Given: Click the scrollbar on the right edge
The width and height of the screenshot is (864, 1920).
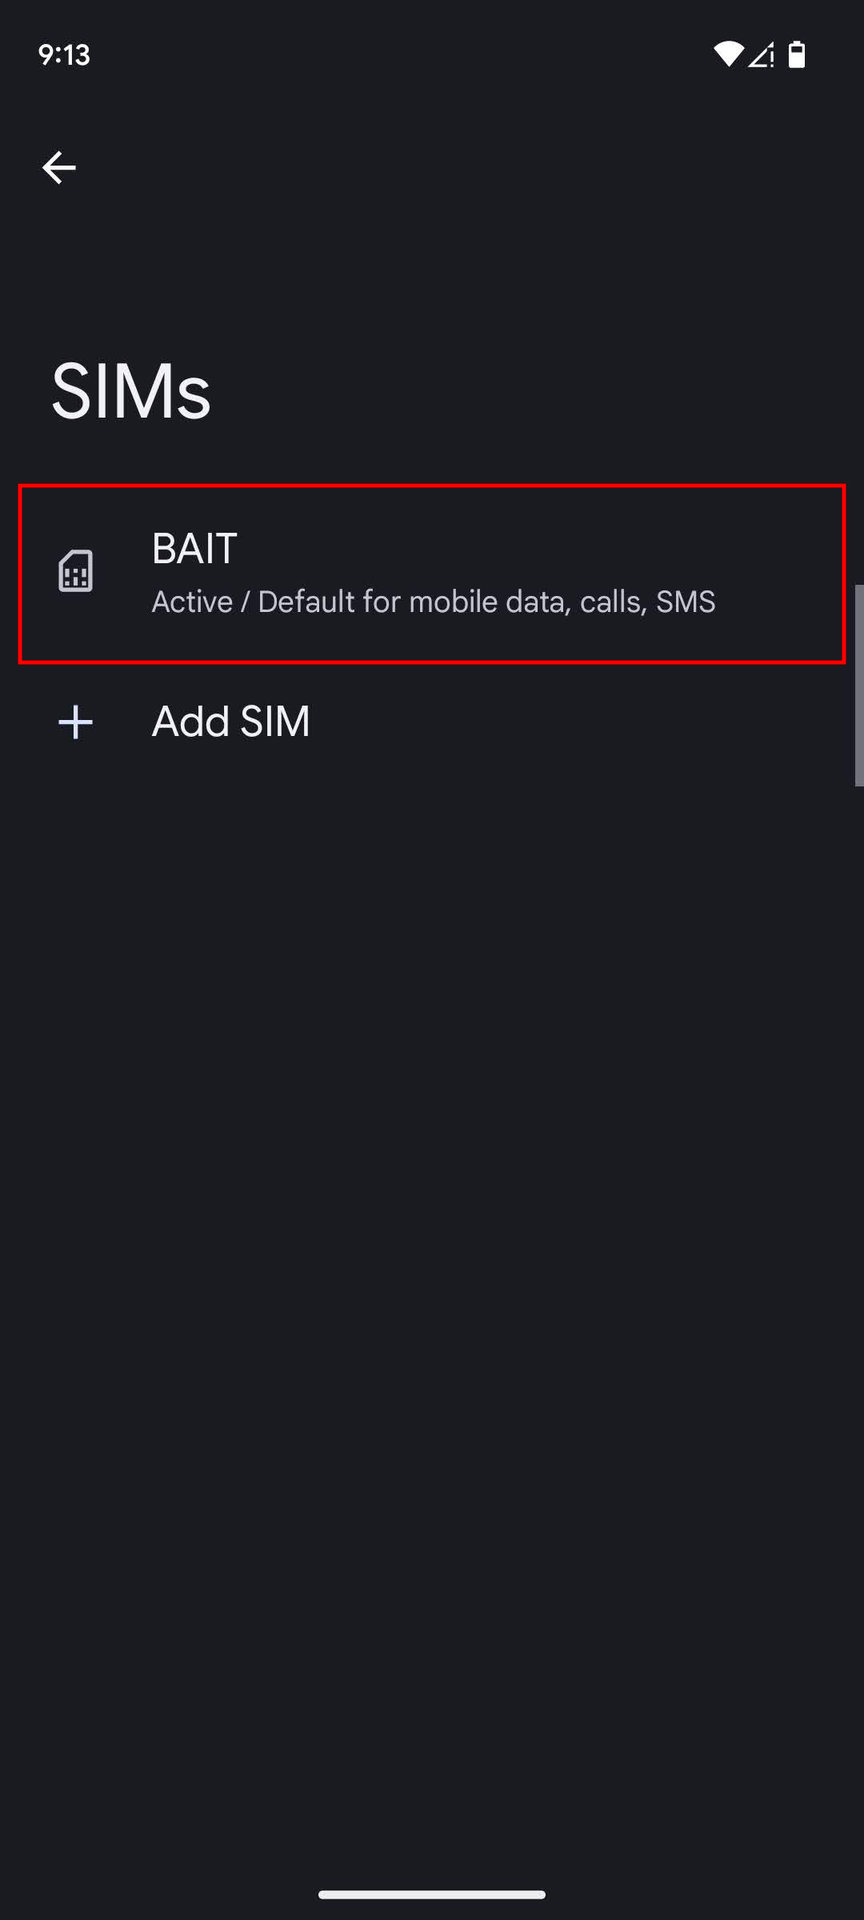Looking at the screenshot, I should point(858,685).
